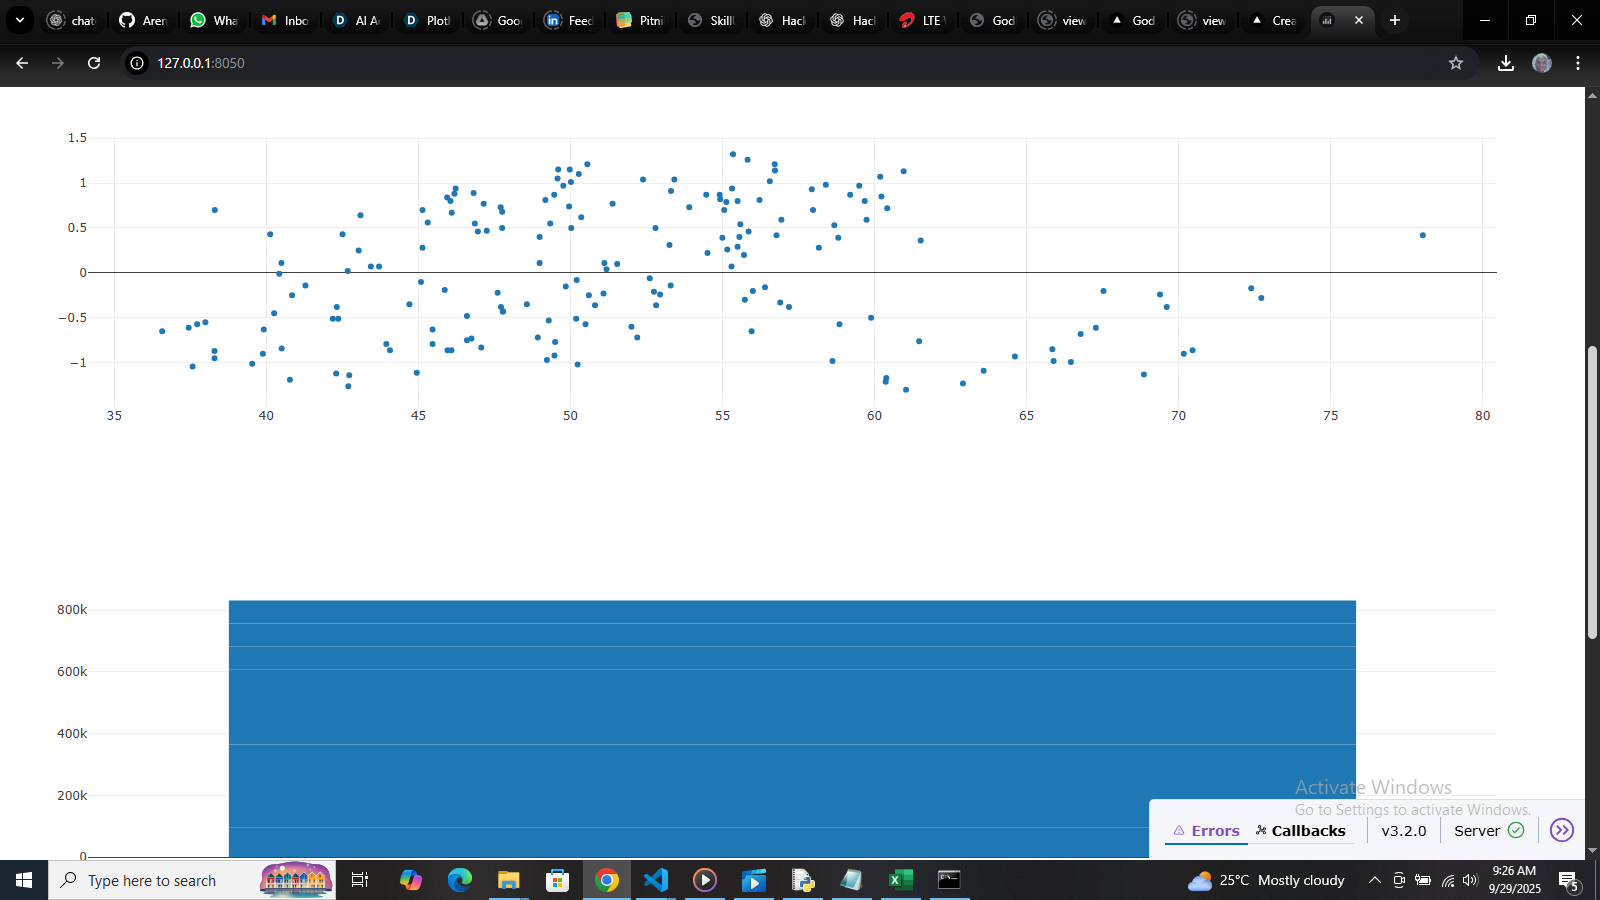The image size is (1600, 900).
Task: Open the weather widget showing 25°C
Action: (x=1266, y=880)
